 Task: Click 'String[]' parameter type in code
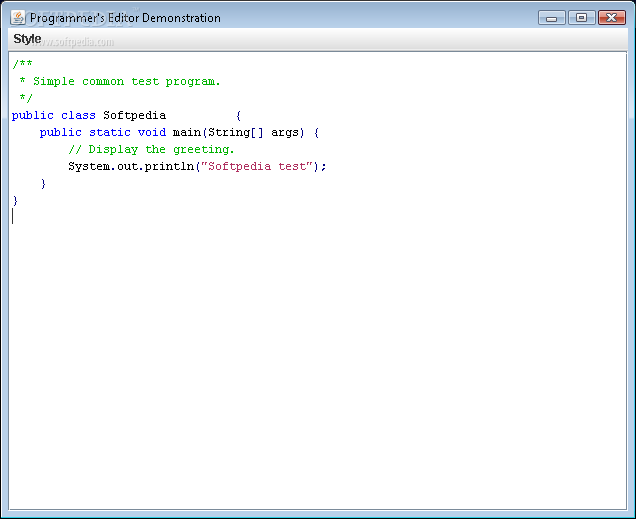[236, 133]
